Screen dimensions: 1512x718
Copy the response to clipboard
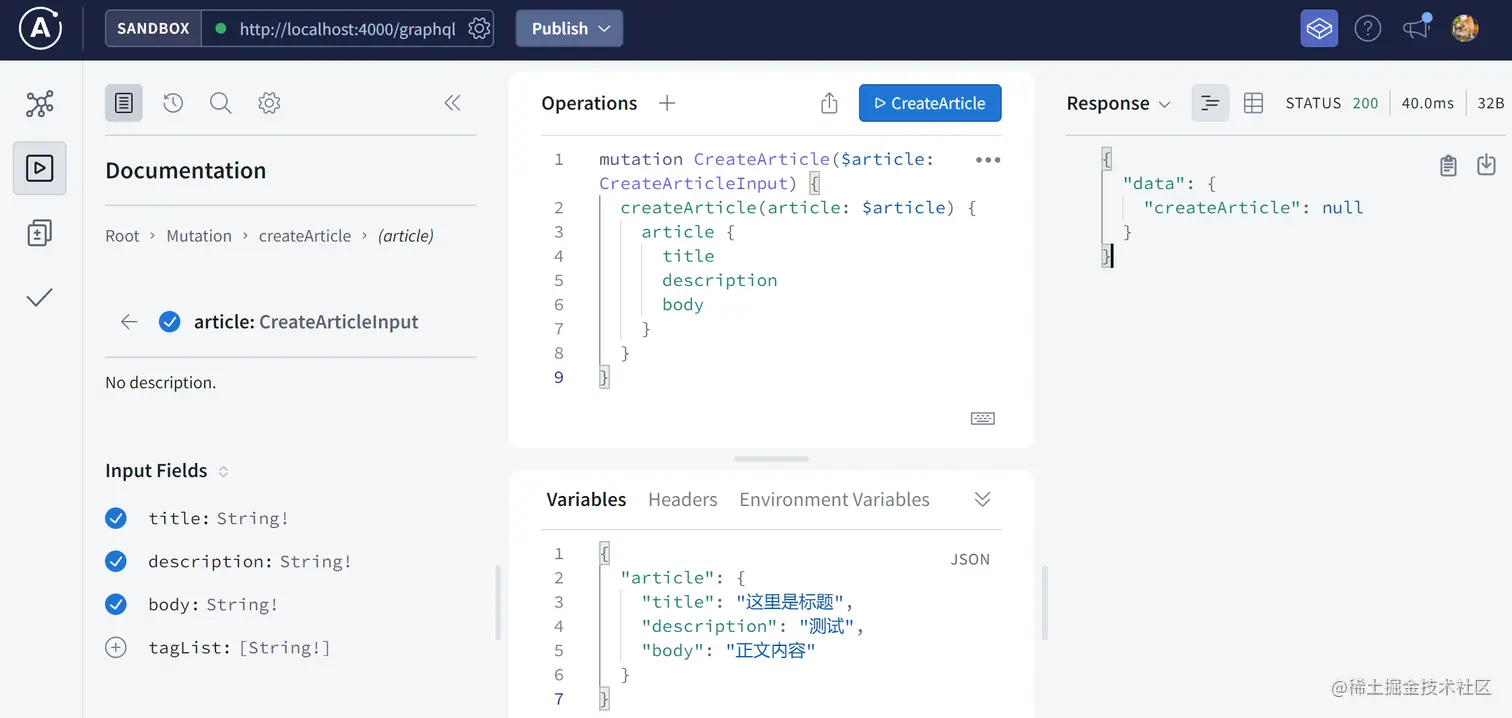pyautogui.click(x=1448, y=165)
